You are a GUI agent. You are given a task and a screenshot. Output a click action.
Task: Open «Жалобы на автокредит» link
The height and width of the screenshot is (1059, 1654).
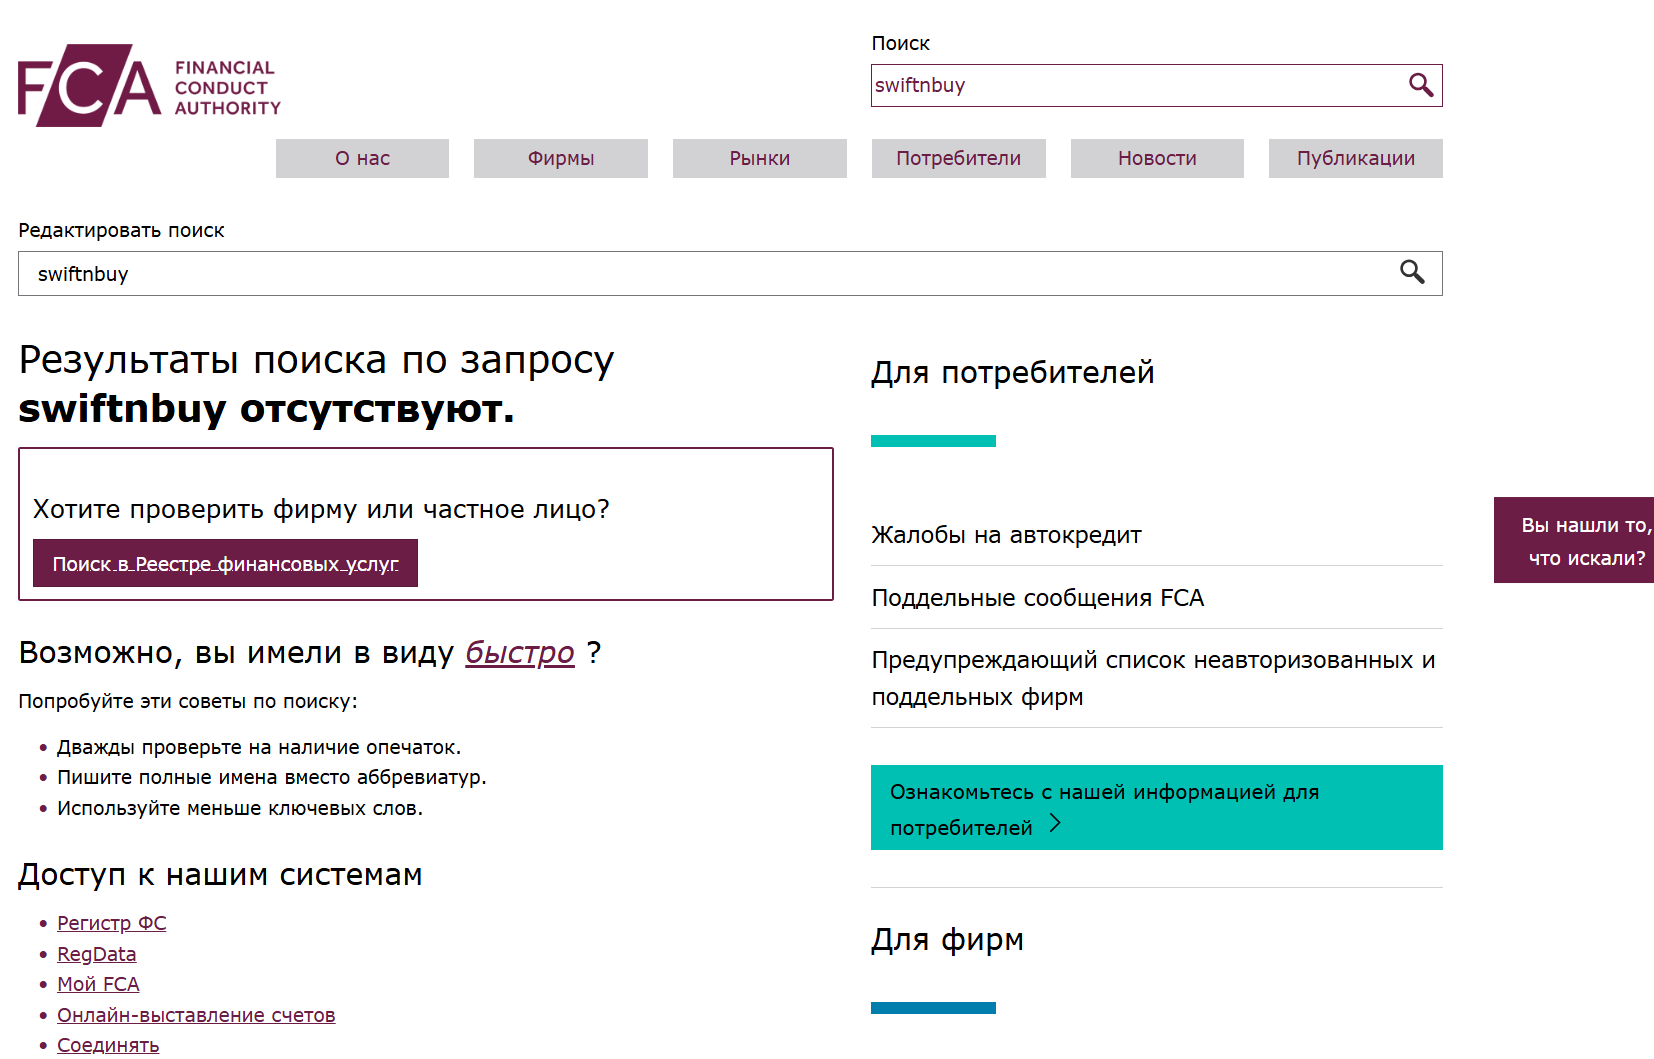point(1006,535)
